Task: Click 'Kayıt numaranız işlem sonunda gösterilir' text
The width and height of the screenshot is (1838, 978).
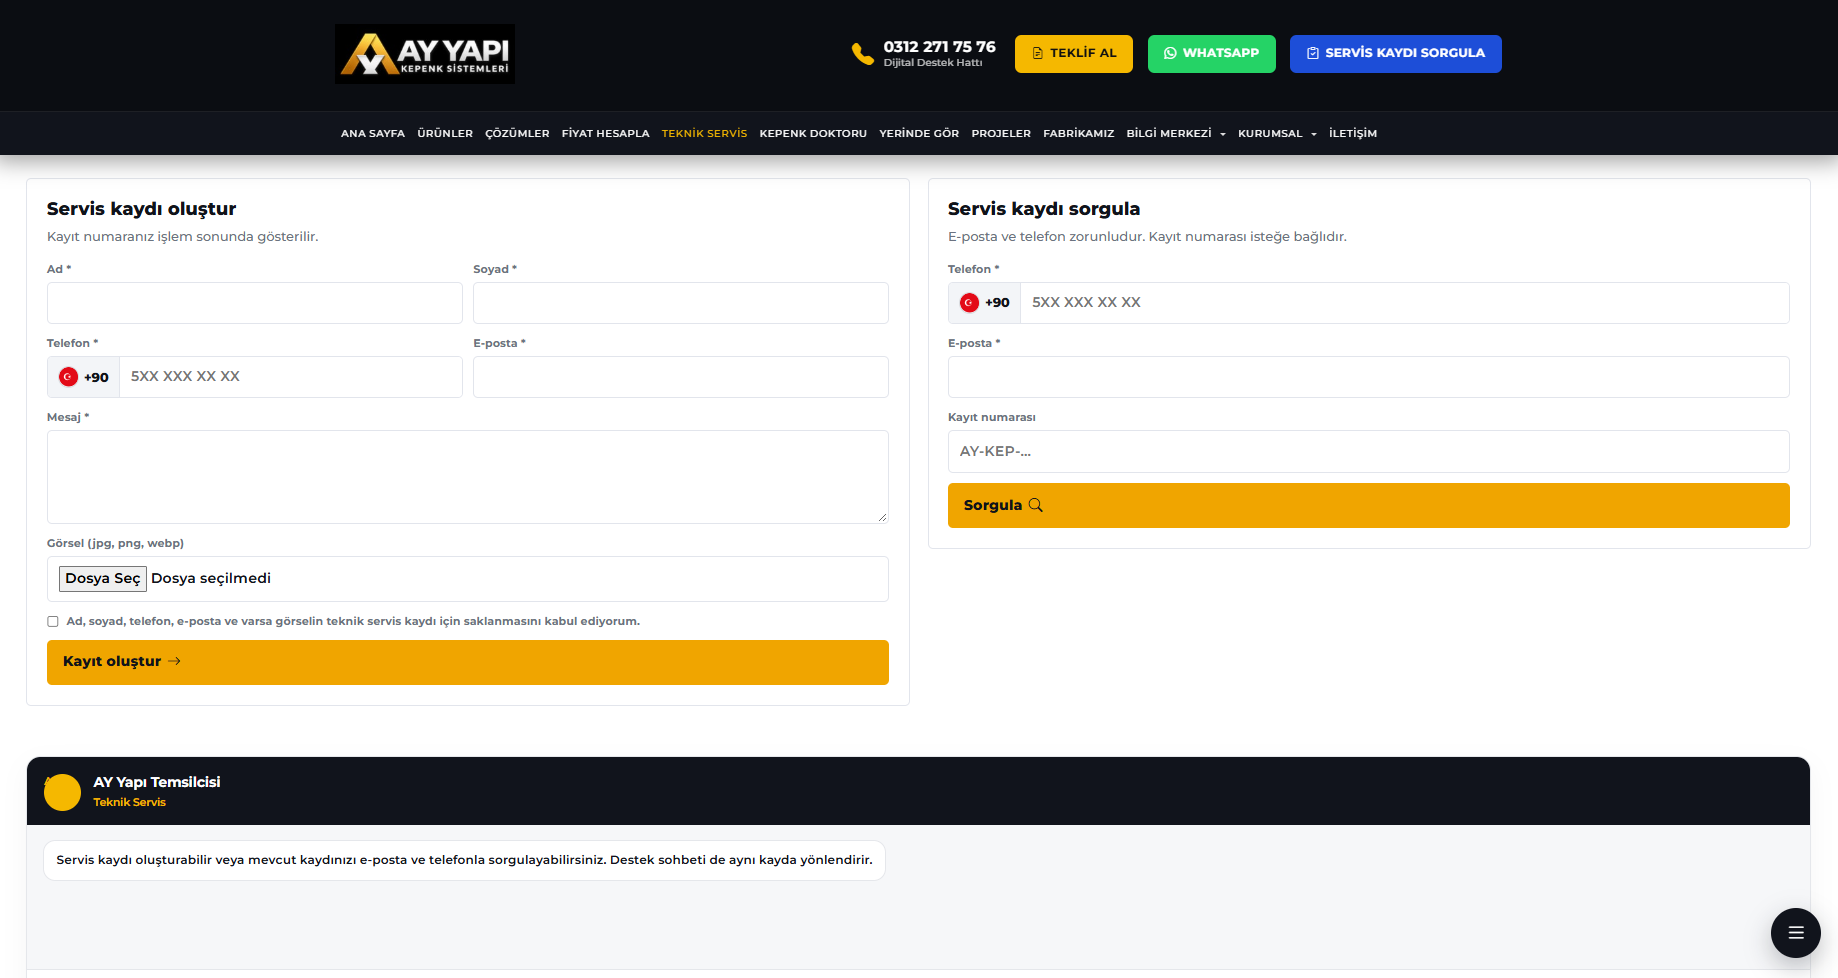Action: coord(183,237)
